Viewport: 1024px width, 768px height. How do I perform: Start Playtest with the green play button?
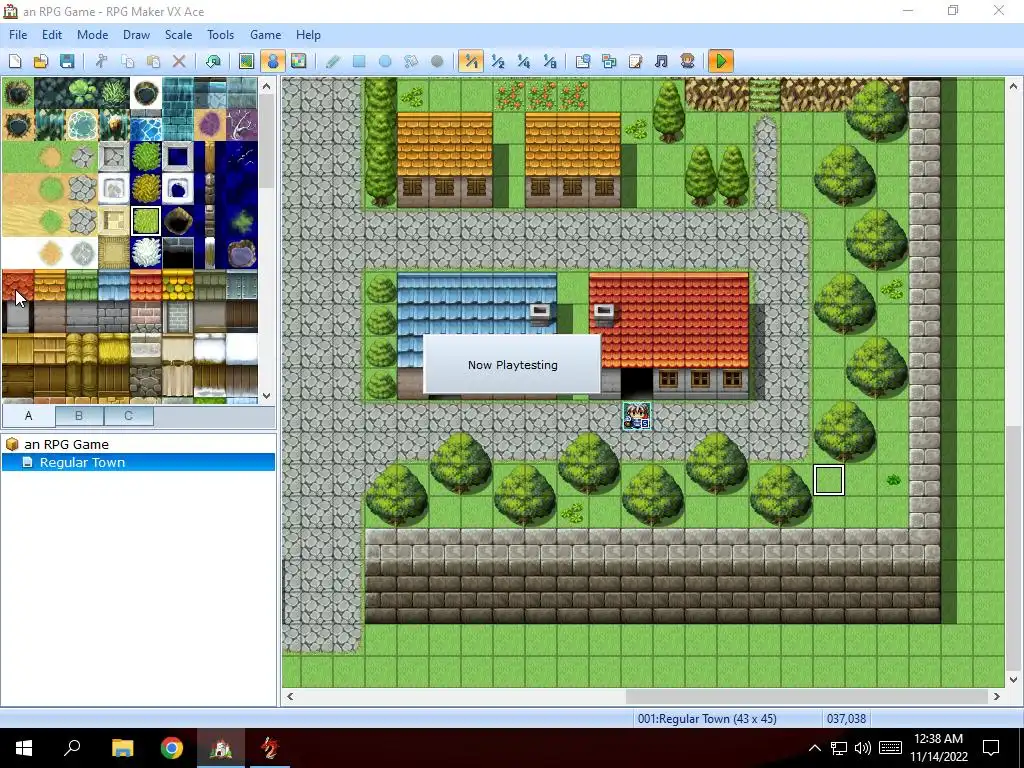pos(721,61)
